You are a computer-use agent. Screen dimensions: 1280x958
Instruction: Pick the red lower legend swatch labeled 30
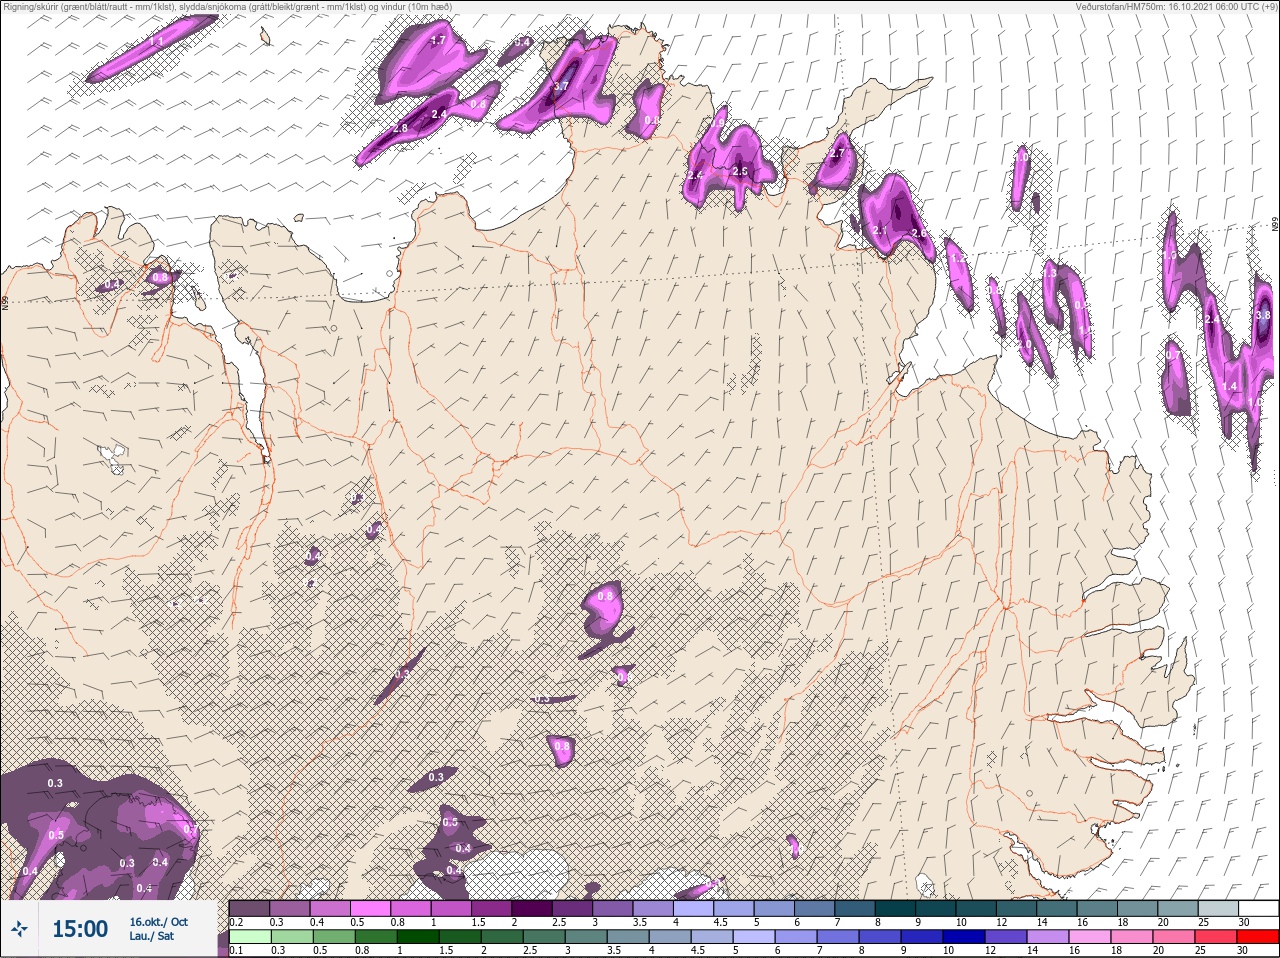[x=1258, y=936]
